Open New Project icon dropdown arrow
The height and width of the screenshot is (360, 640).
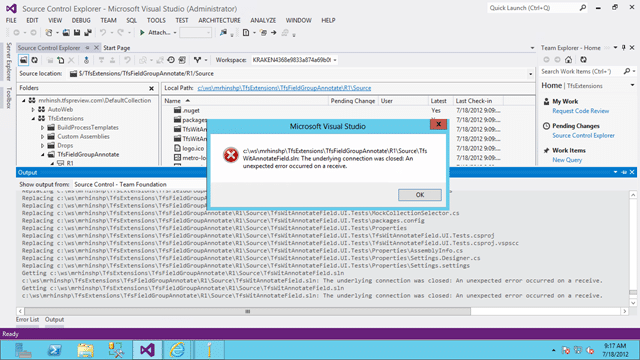57,33
